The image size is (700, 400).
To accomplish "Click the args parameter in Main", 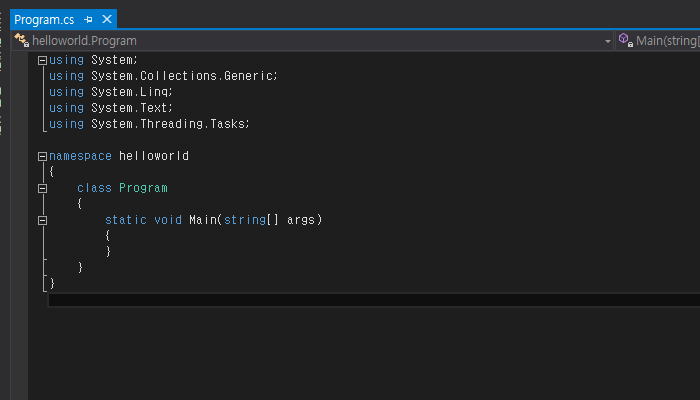I will coord(301,220).
